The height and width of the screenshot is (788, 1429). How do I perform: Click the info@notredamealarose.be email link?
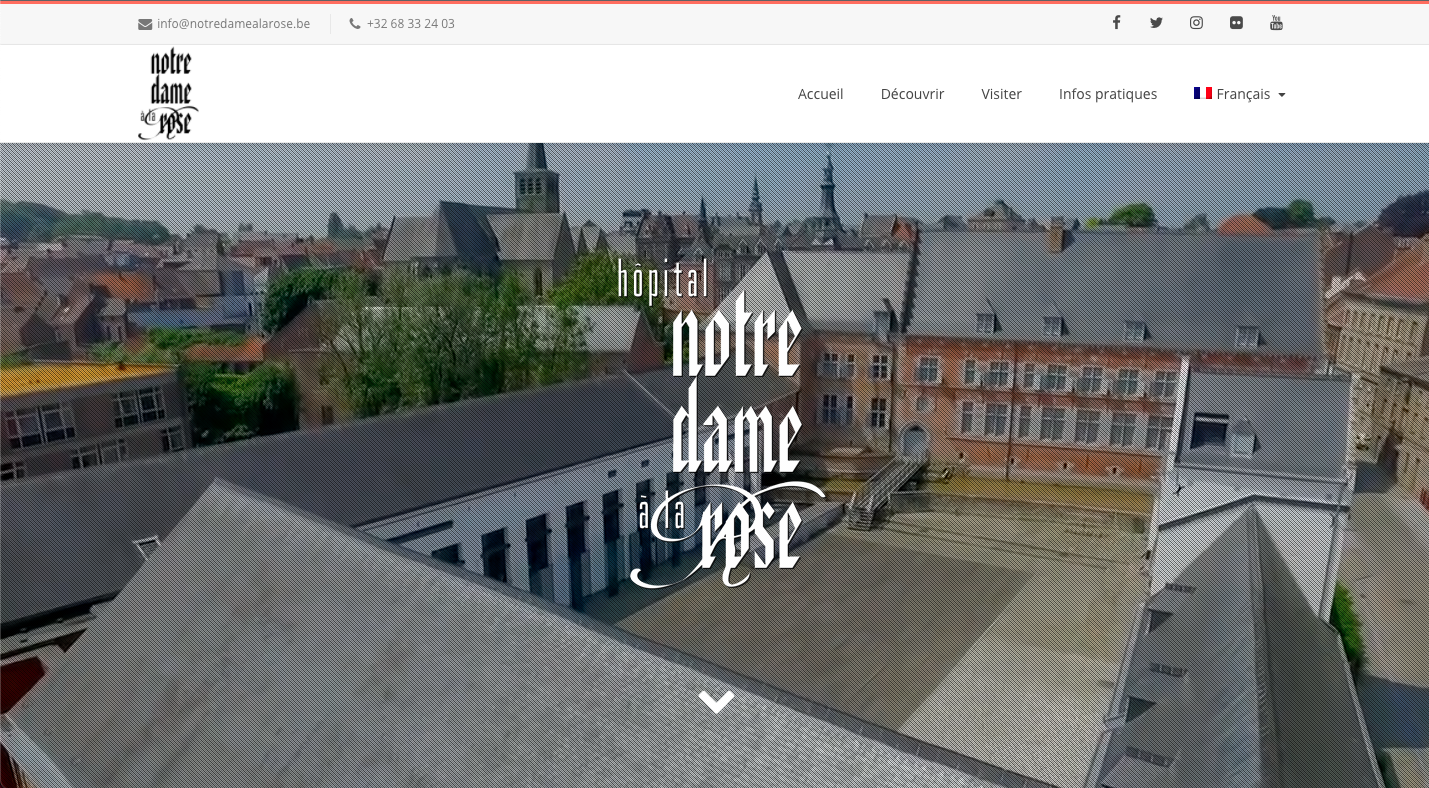click(x=233, y=24)
